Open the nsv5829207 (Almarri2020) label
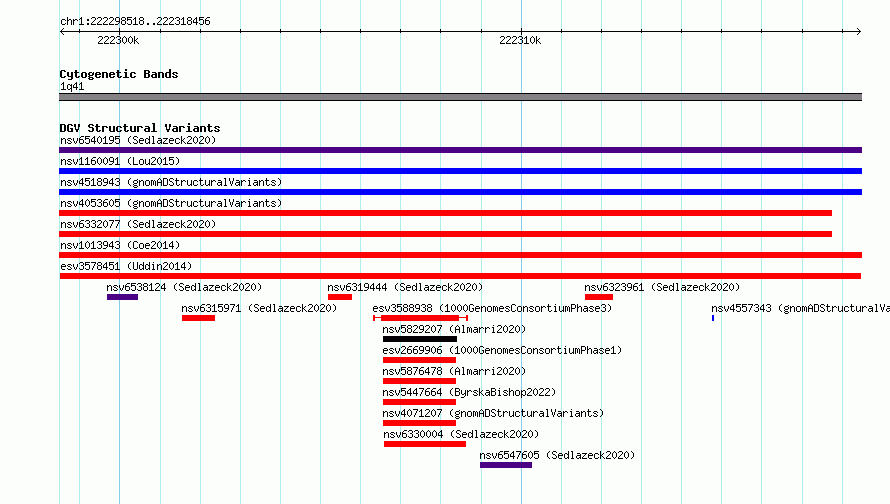 [x=454, y=329]
